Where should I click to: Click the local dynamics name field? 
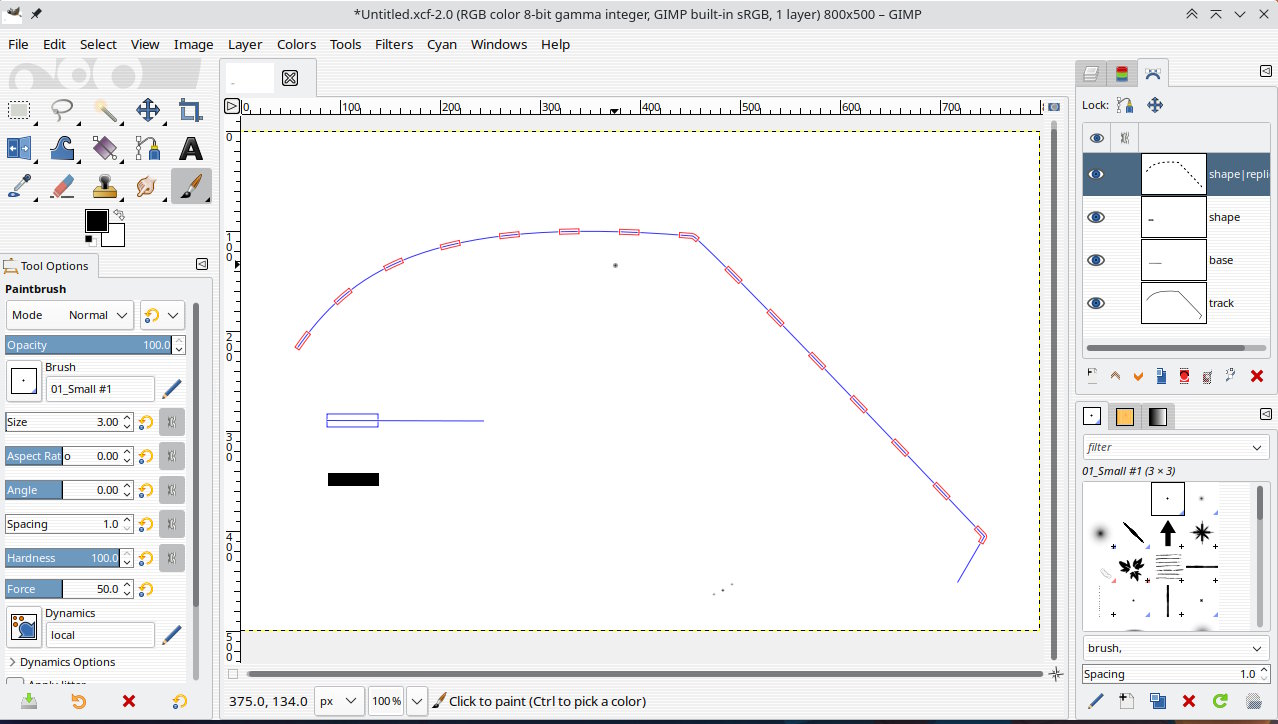[100, 635]
